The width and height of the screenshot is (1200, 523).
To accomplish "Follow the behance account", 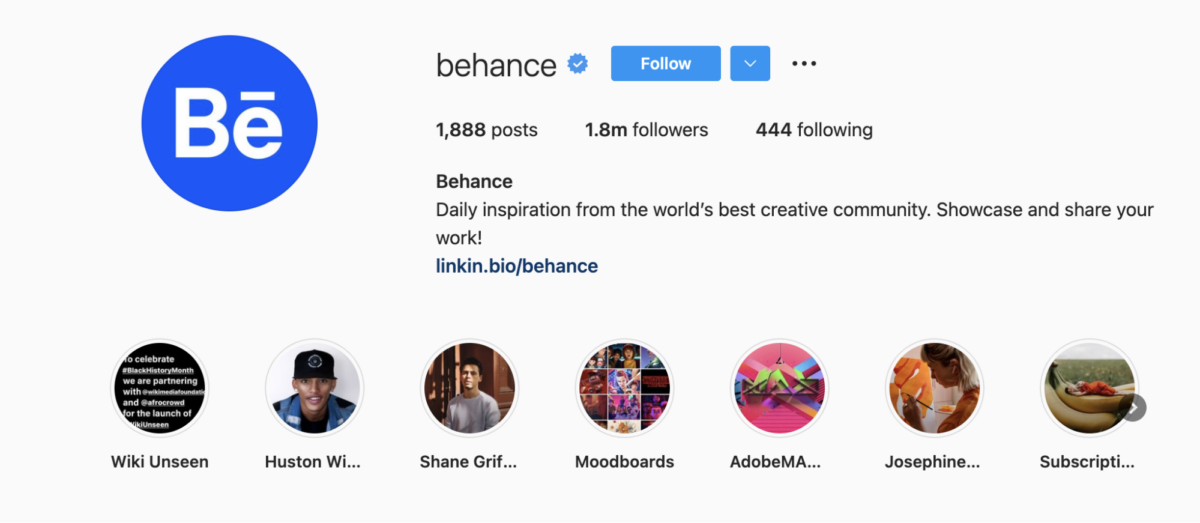I will click(665, 64).
